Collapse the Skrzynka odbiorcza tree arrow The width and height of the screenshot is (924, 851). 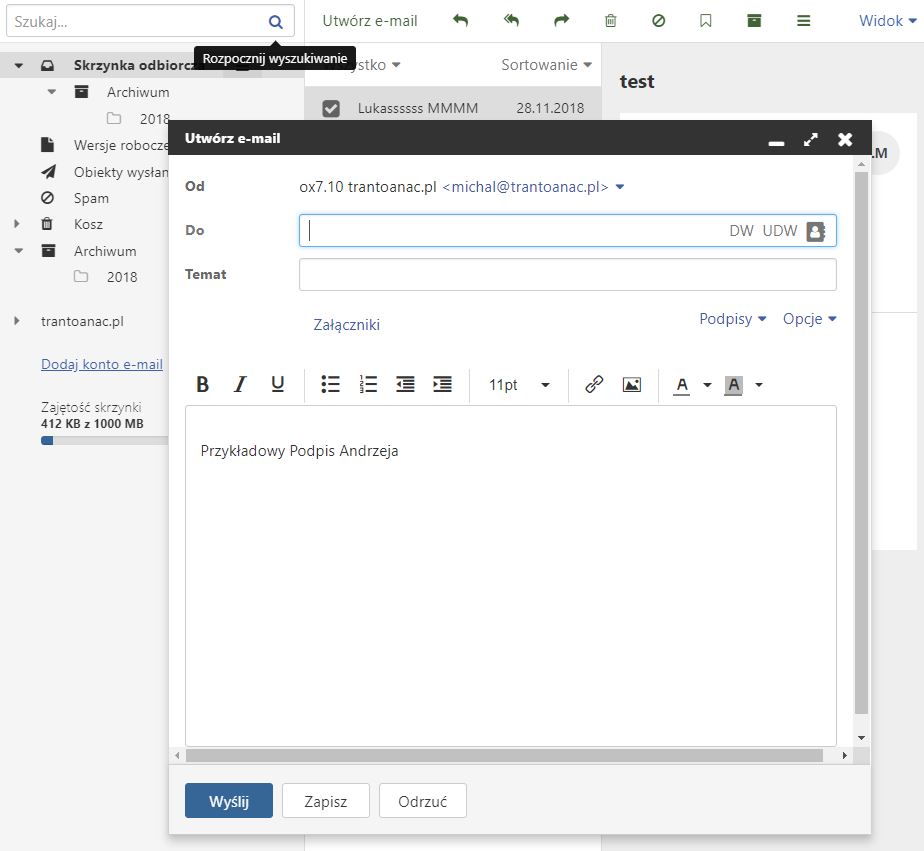[x=19, y=65]
